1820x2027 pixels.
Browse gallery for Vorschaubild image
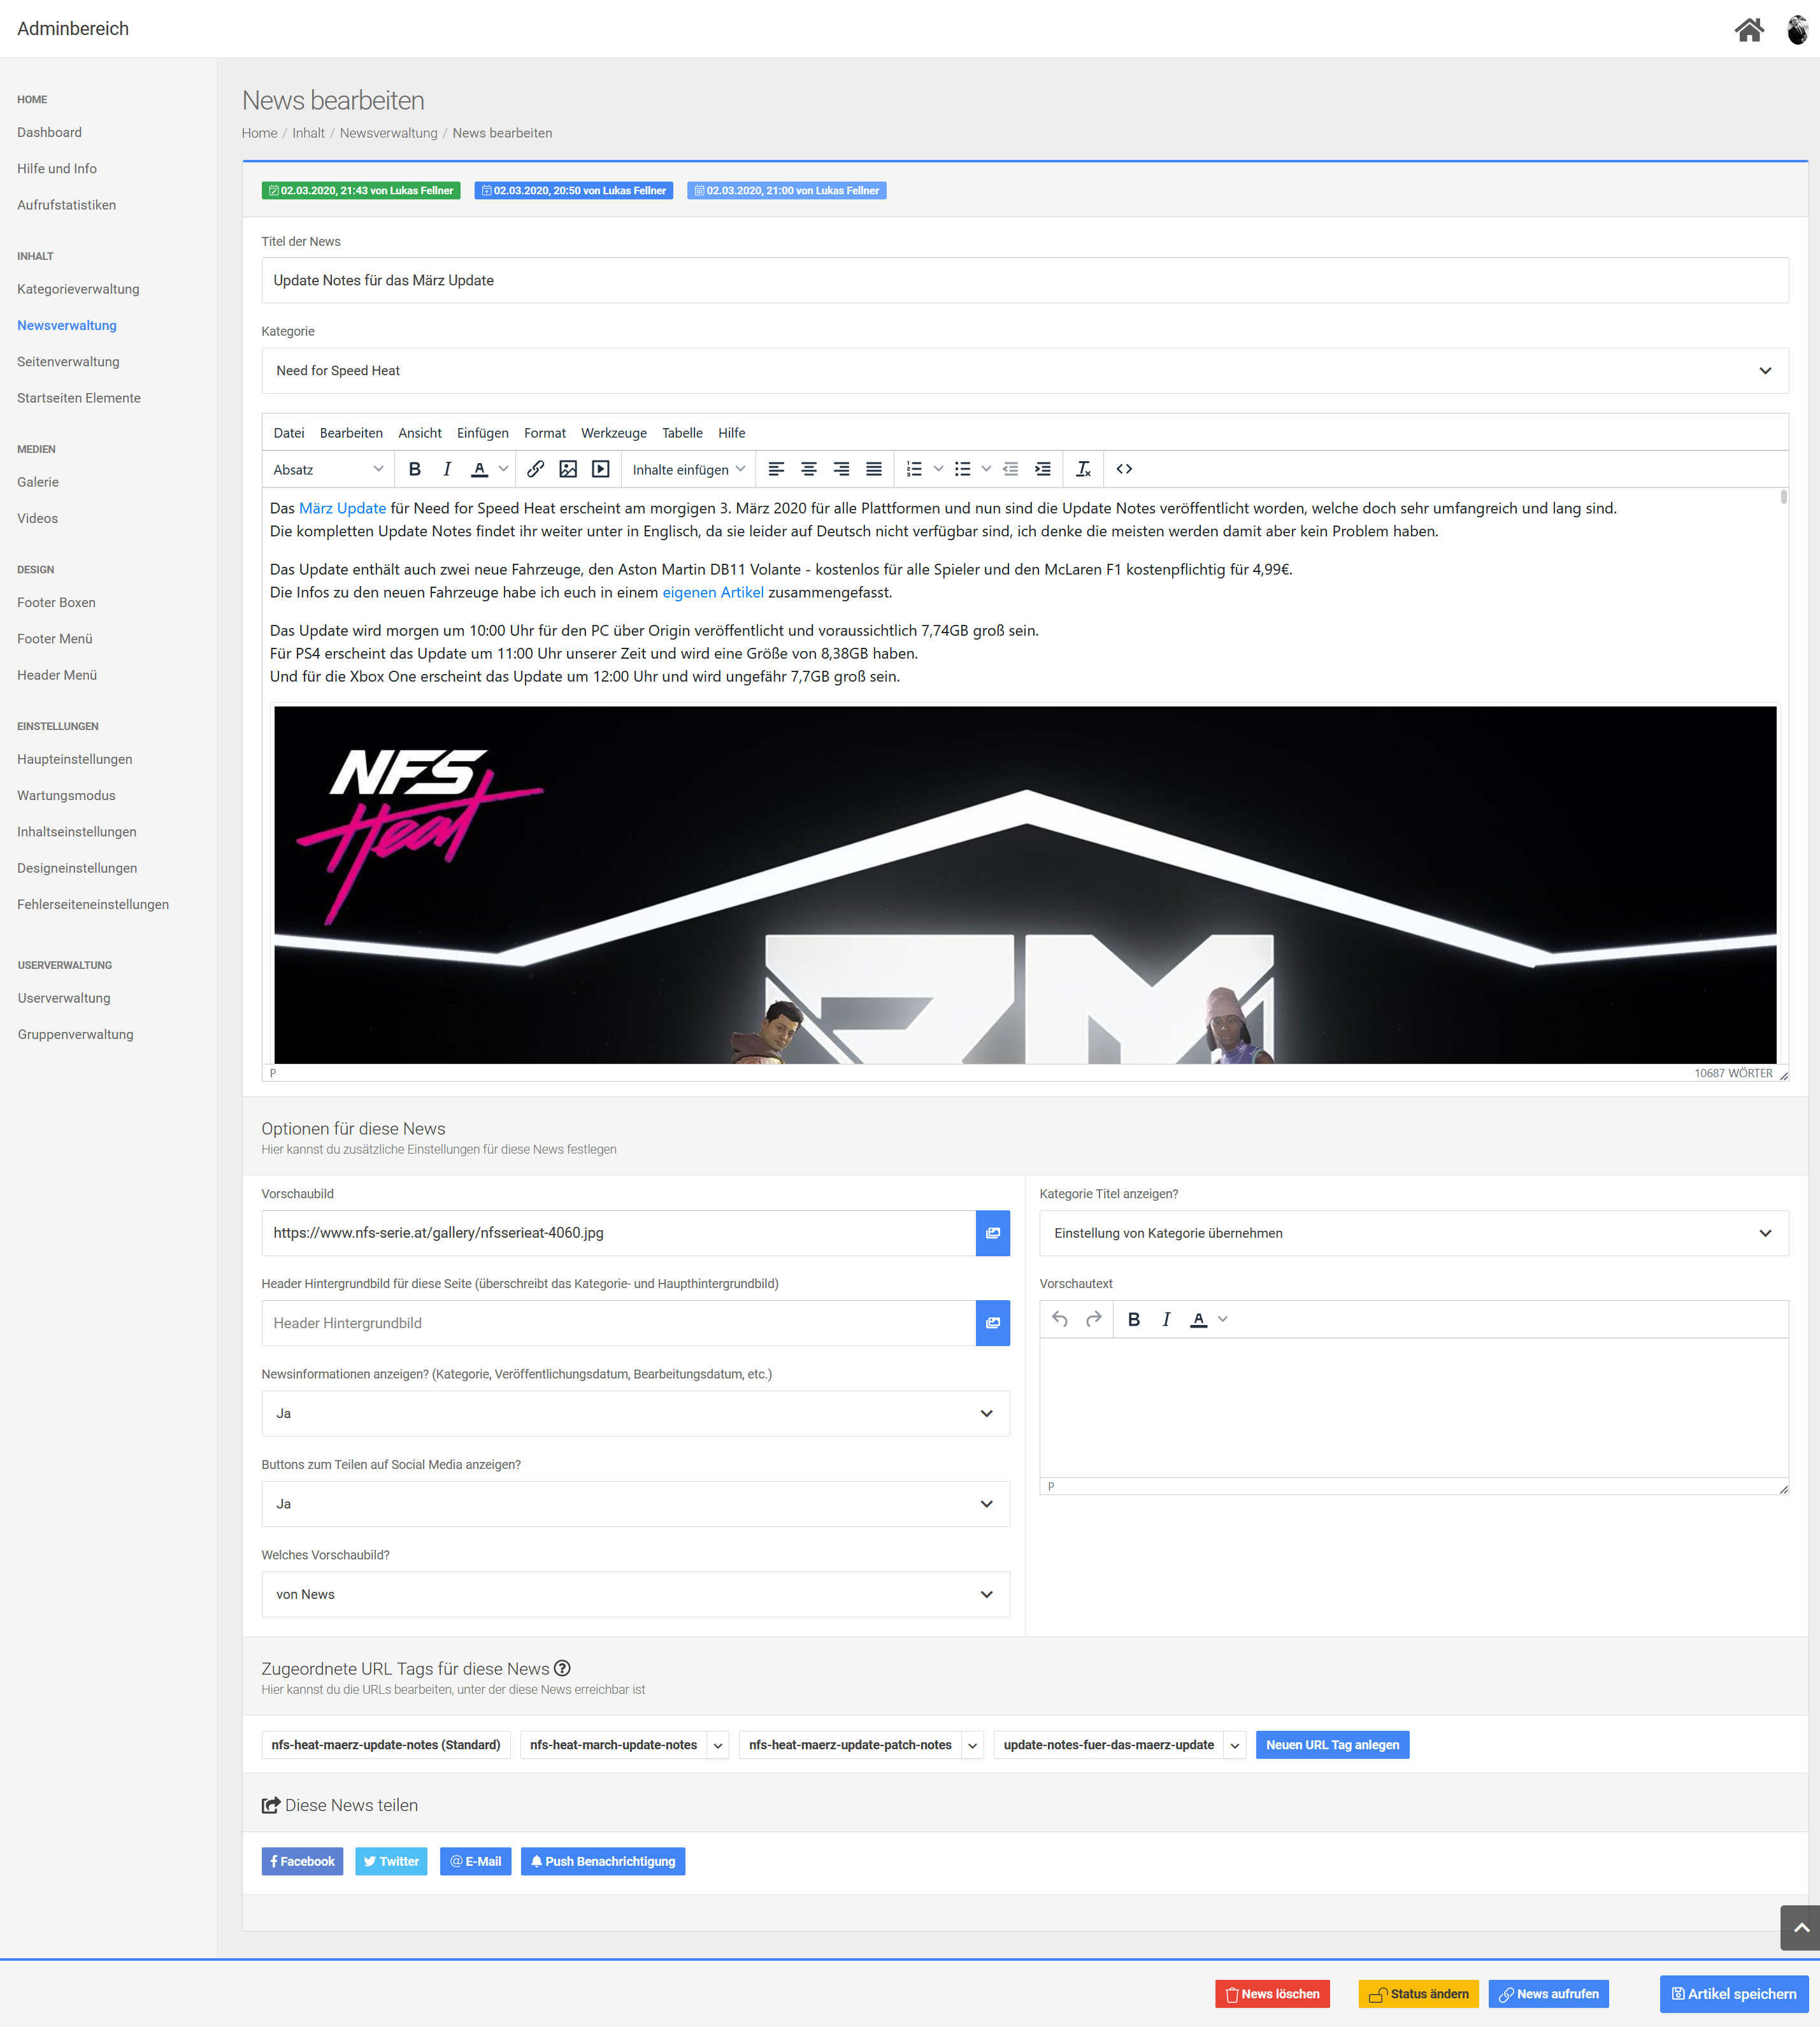coord(992,1233)
